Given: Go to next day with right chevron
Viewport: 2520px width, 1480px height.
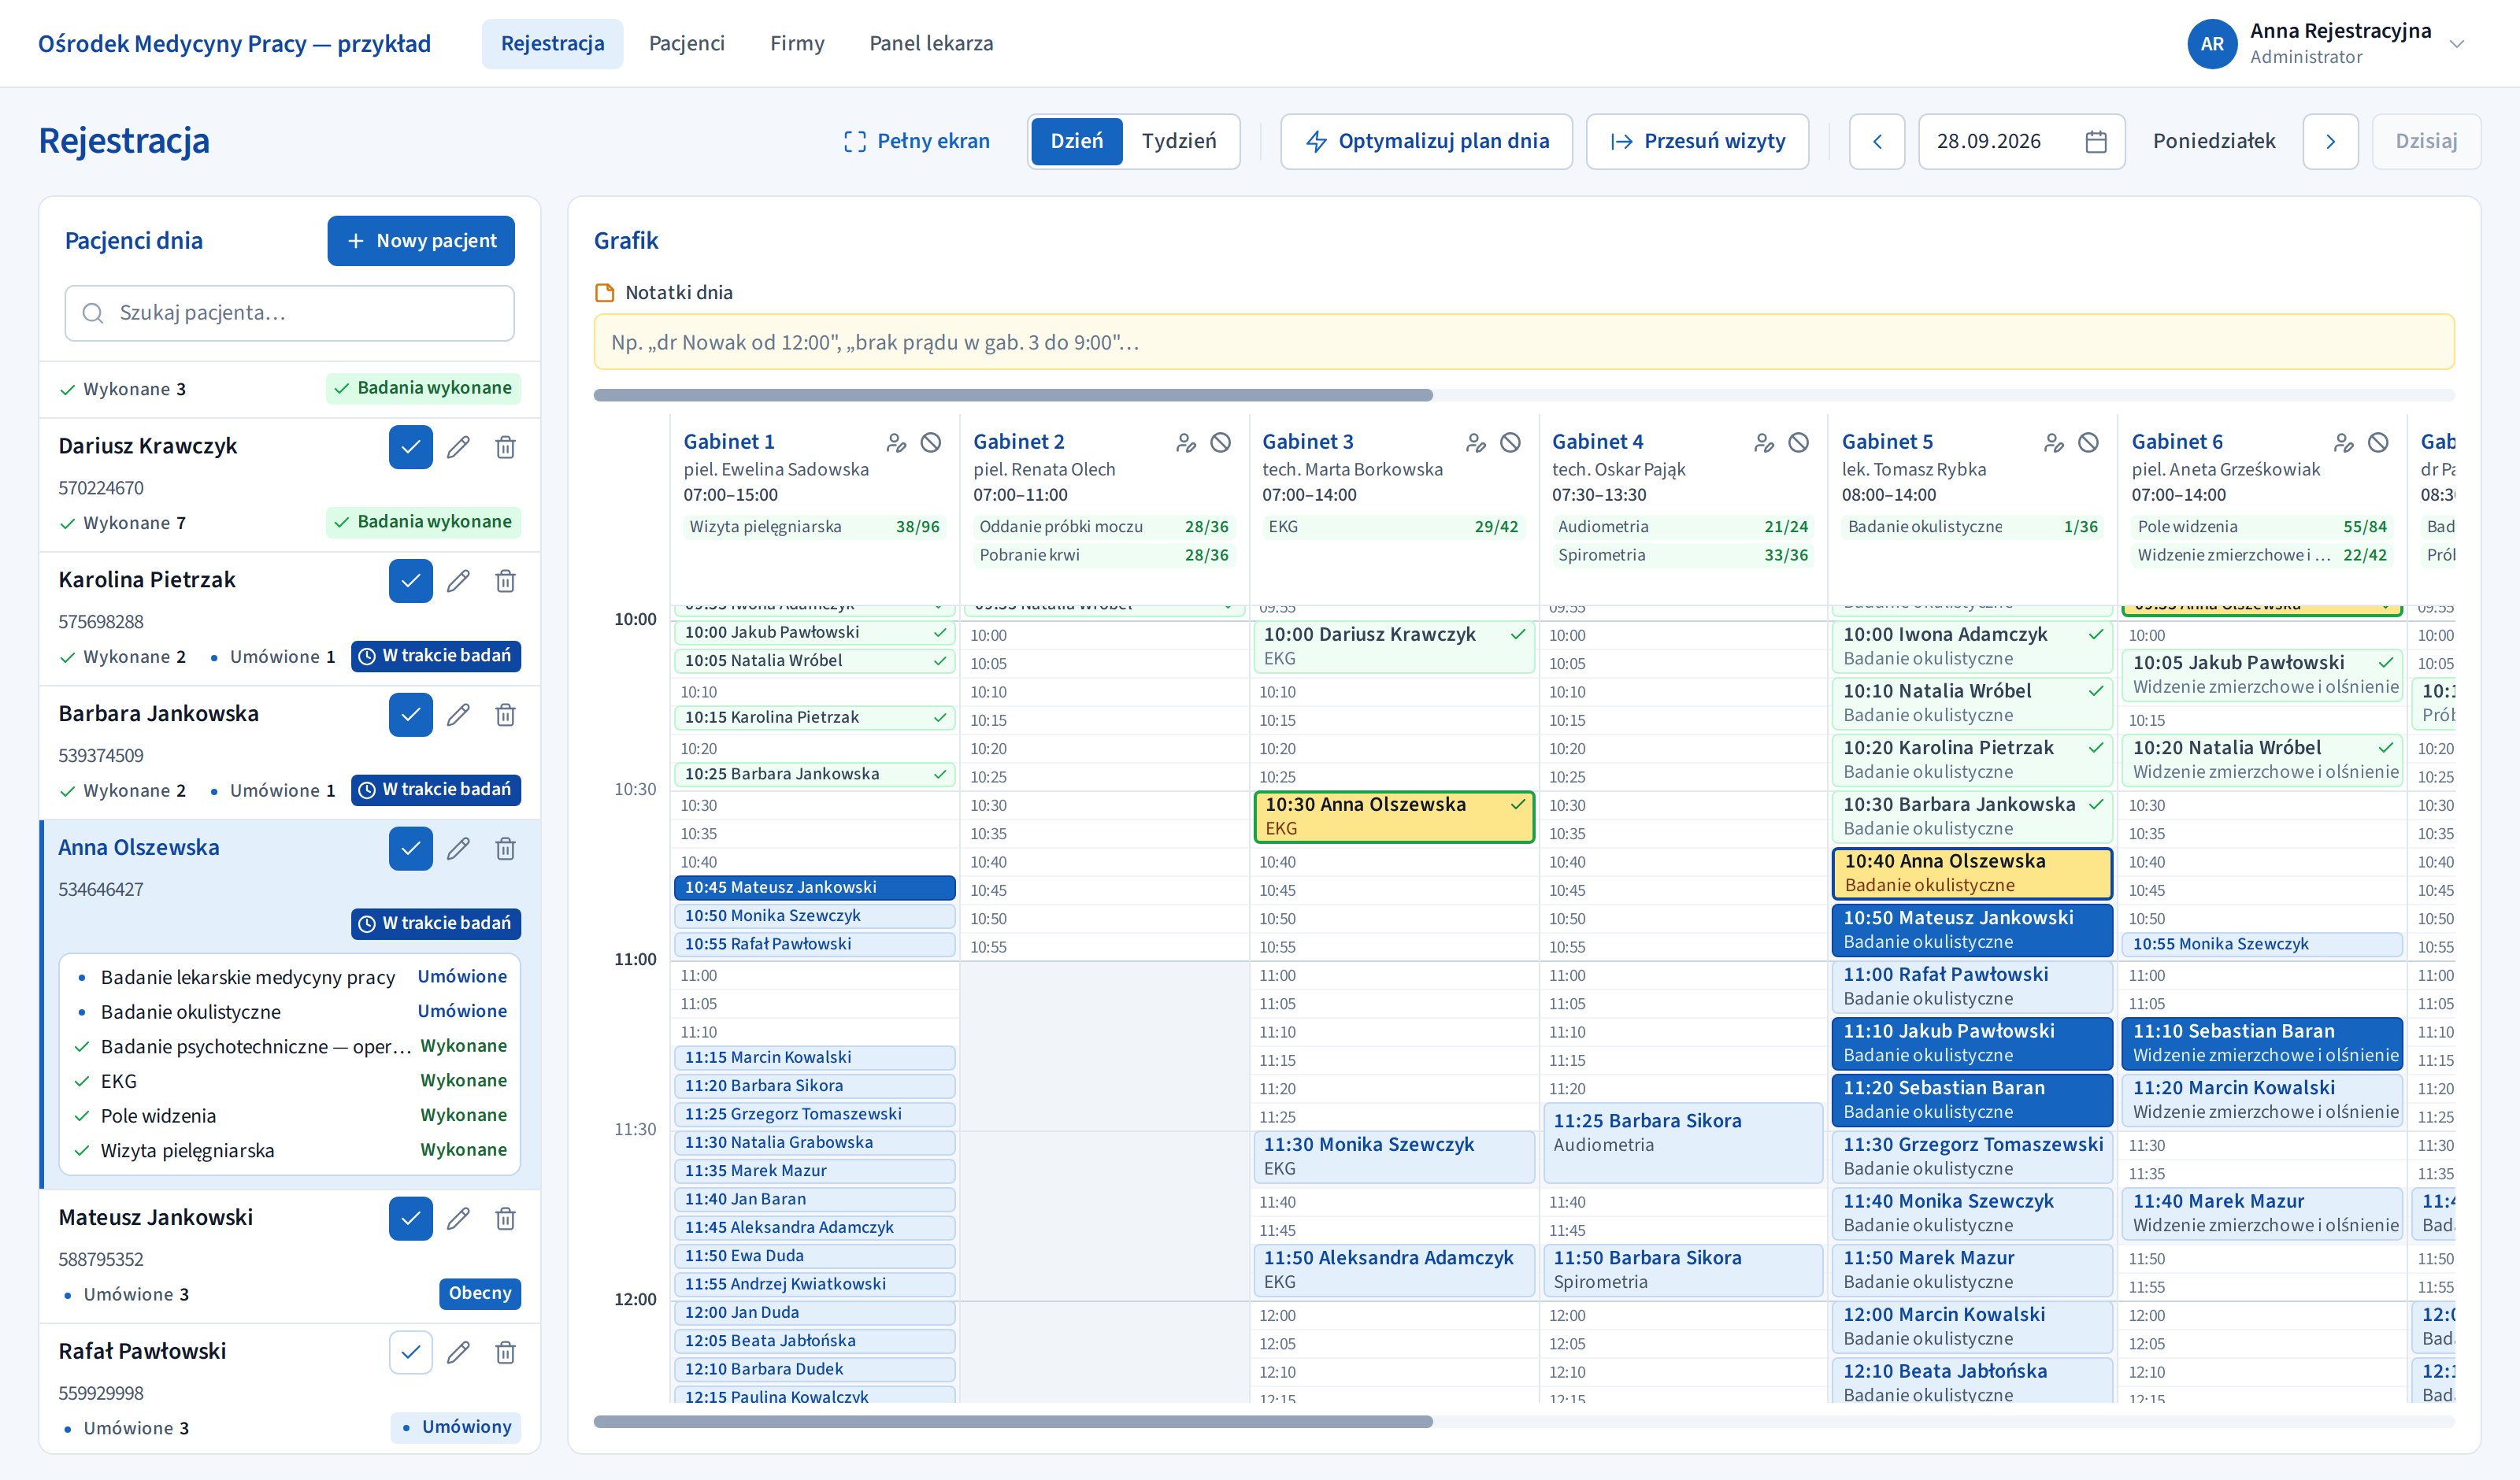Looking at the screenshot, I should [x=2330, y=141].
